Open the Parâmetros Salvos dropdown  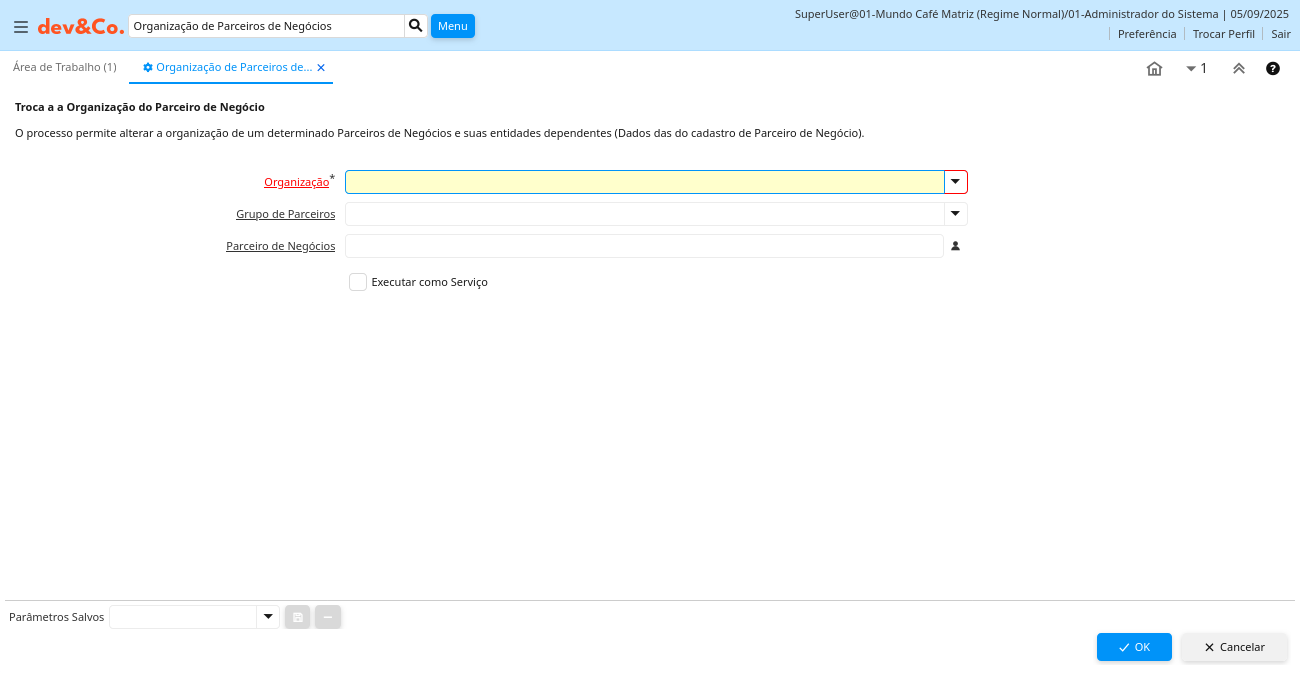click(x=267, y=617)
